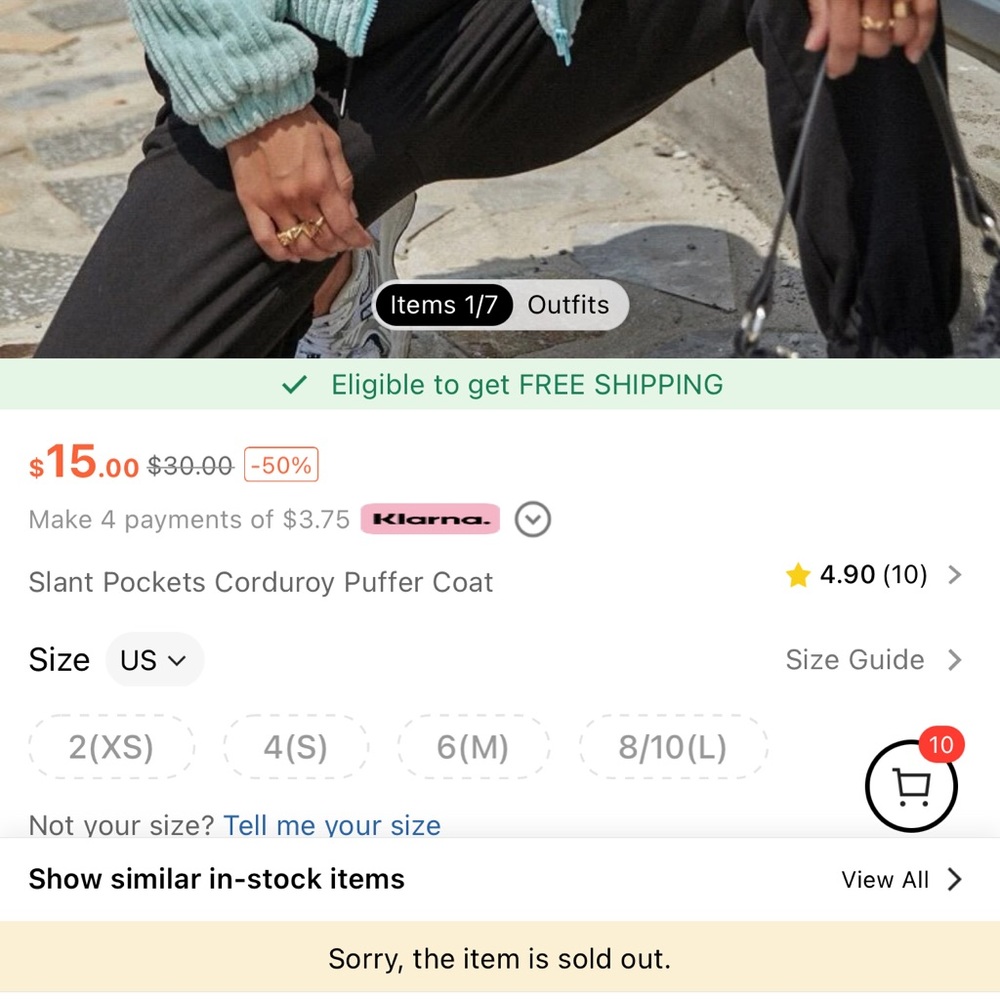This screenshot has height=1000, width=1000.
Task: Click the Size Guide chevron arrow
Action: click(x=955, y=660)
